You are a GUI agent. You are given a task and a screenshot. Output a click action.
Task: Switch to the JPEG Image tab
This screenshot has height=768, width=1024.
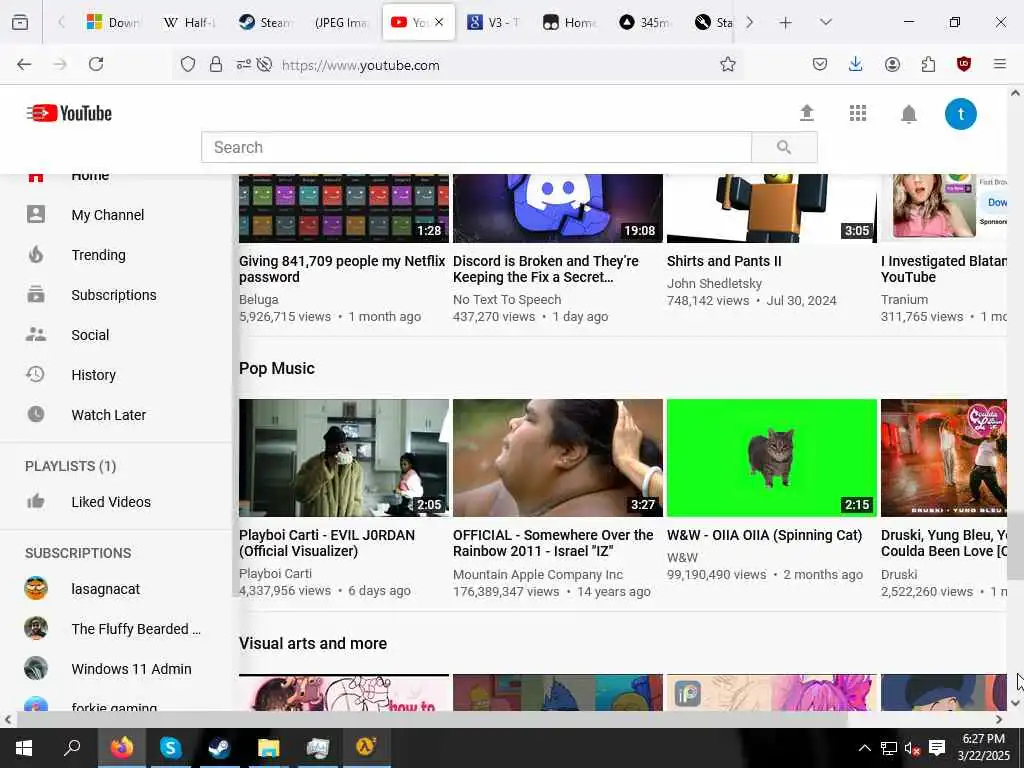click(x=341, y=22)
